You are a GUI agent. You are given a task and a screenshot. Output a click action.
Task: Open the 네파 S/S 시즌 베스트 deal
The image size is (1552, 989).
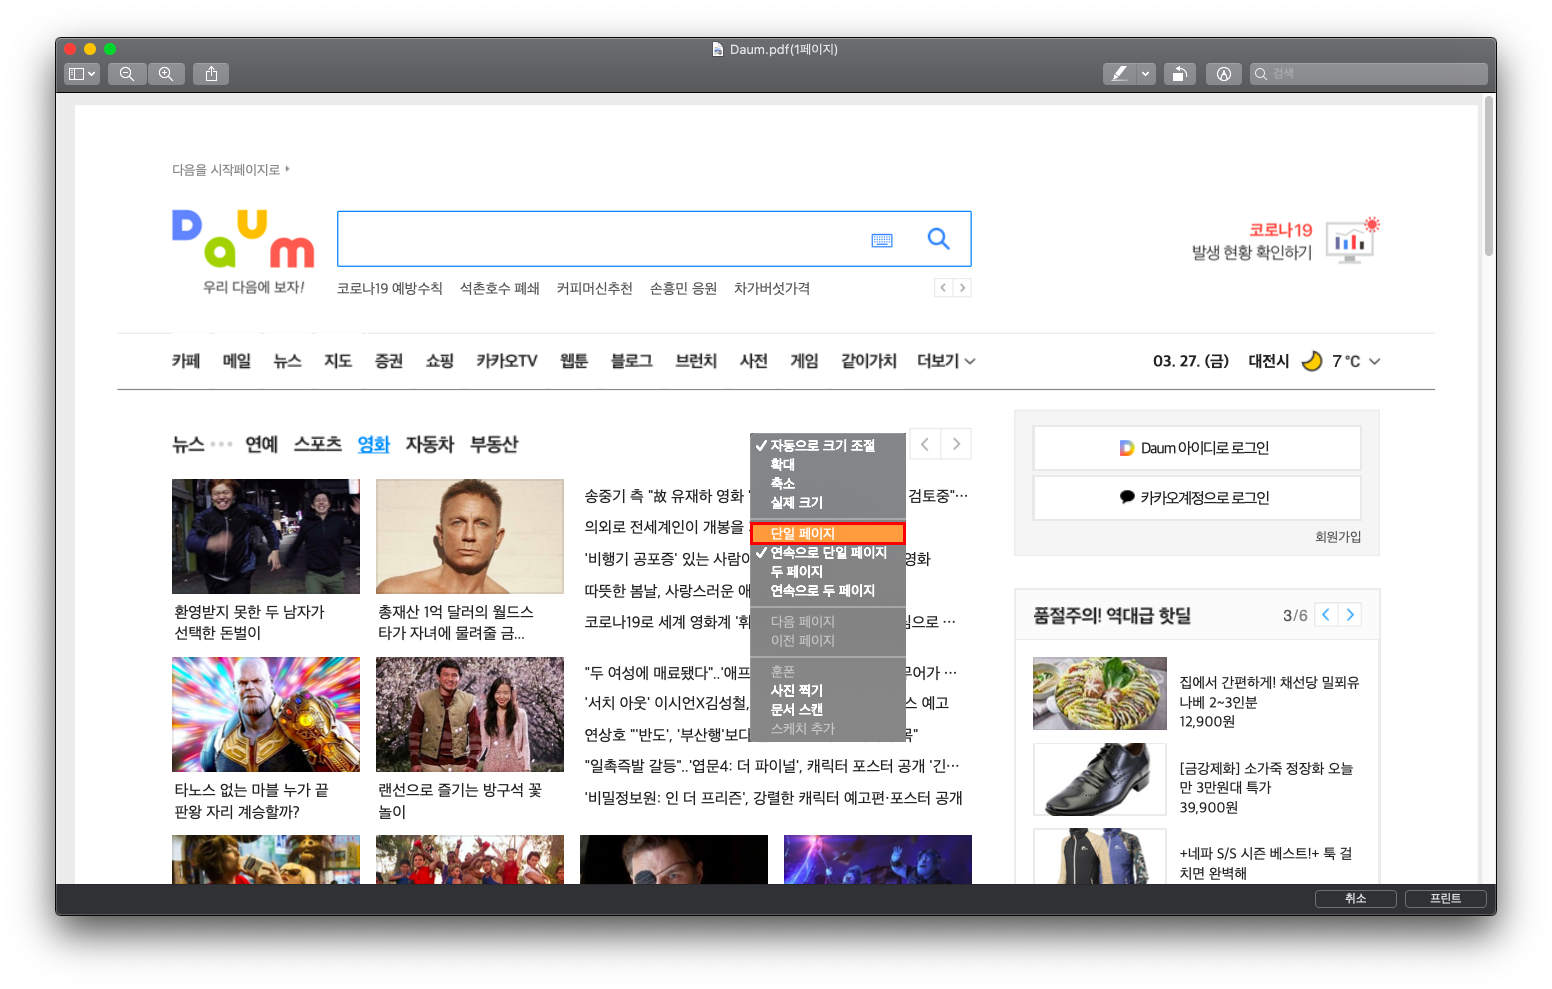(1266, 863)
